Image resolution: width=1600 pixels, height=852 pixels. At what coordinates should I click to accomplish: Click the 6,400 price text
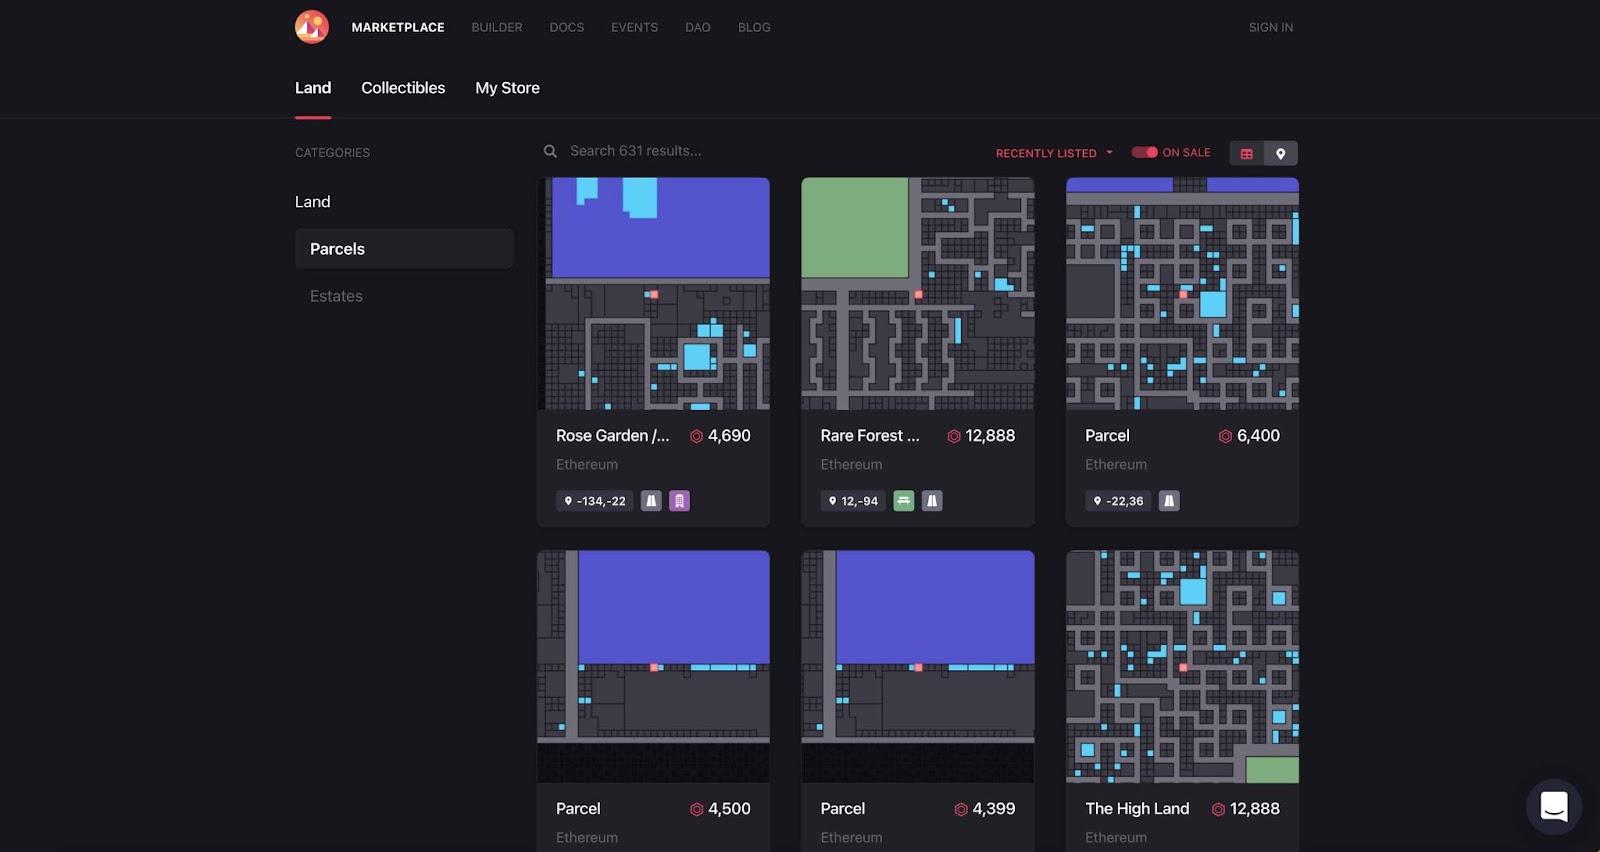[x=1258, y=436]
